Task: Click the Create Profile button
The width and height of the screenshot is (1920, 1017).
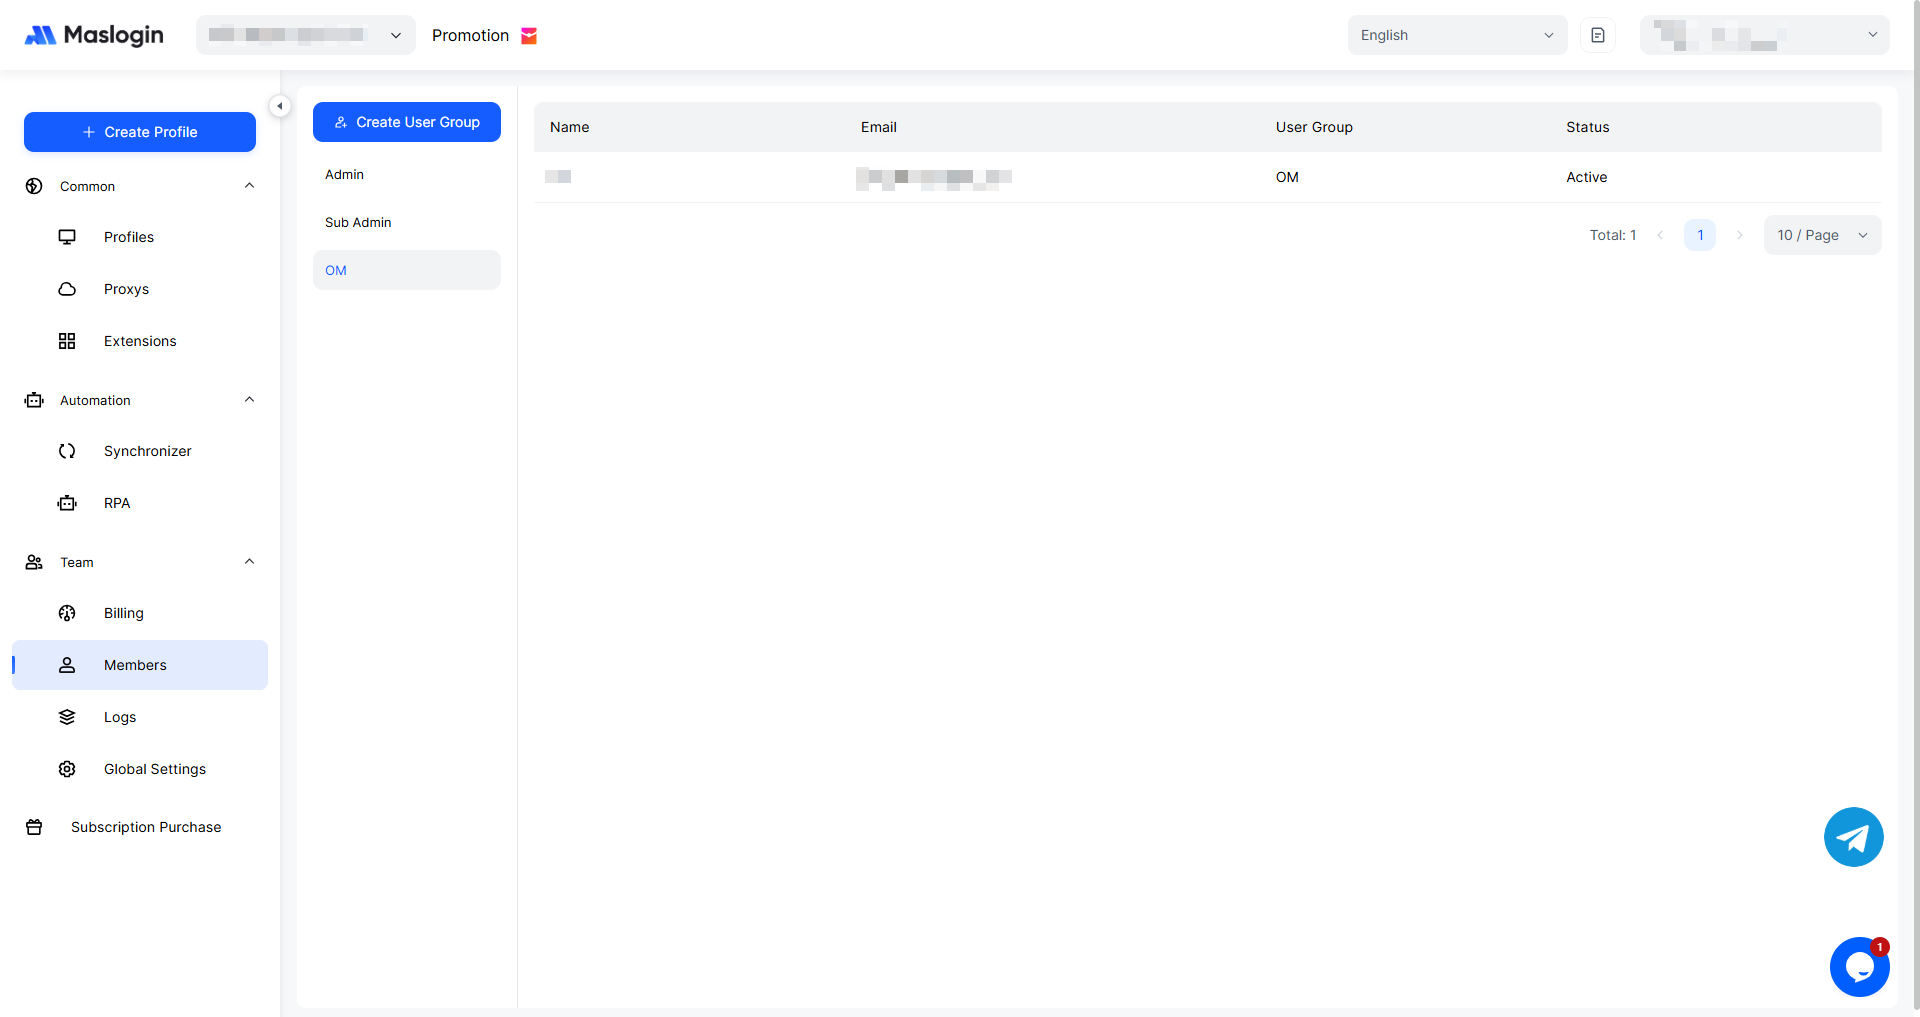Action: (140, 132)
